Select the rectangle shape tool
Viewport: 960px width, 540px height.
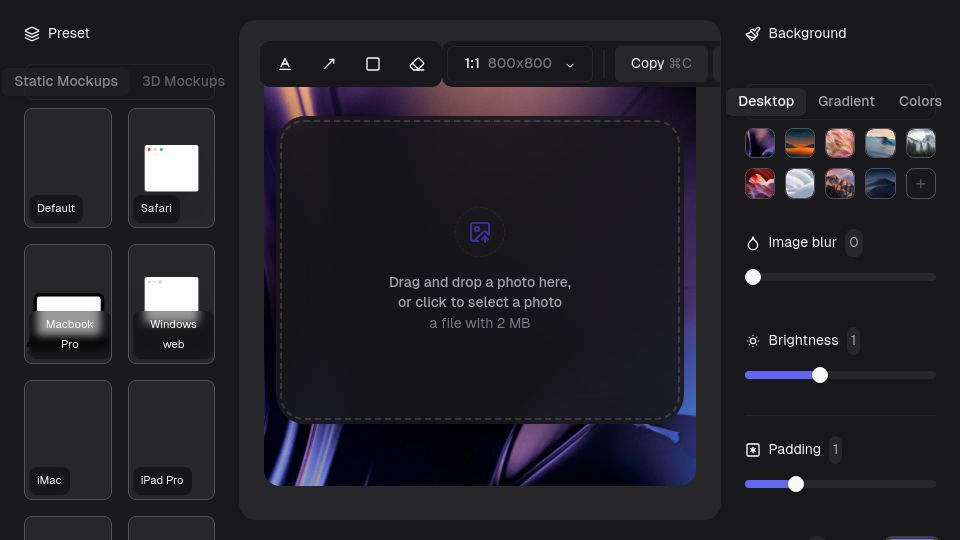coord(373,64)
